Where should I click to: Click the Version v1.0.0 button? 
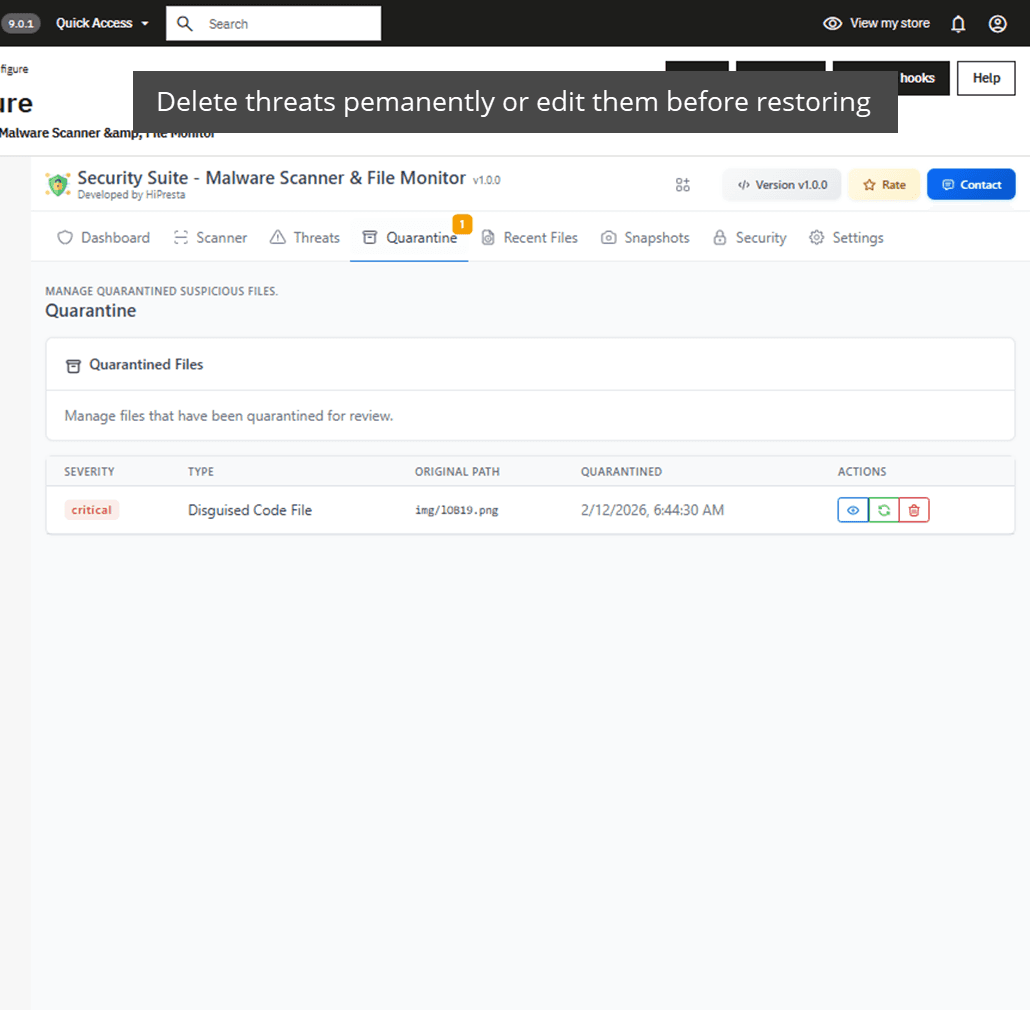pos(782,185)
